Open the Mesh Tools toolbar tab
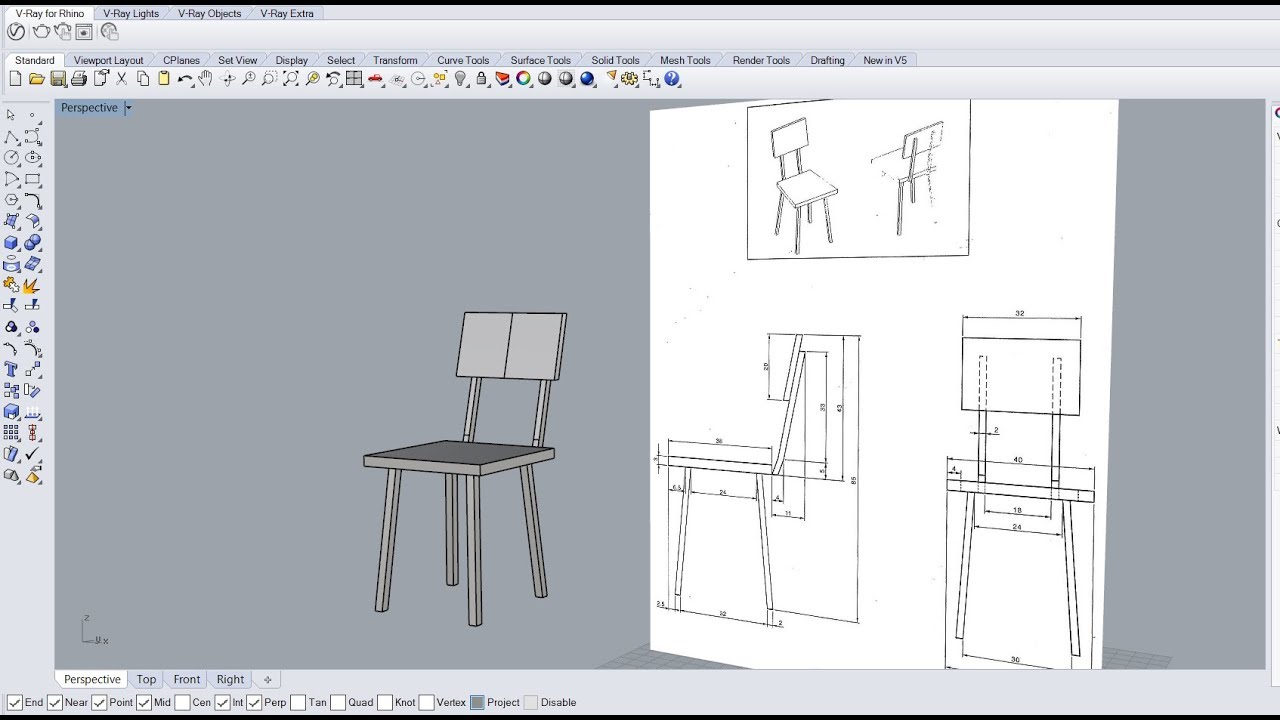 pos(685,60)
